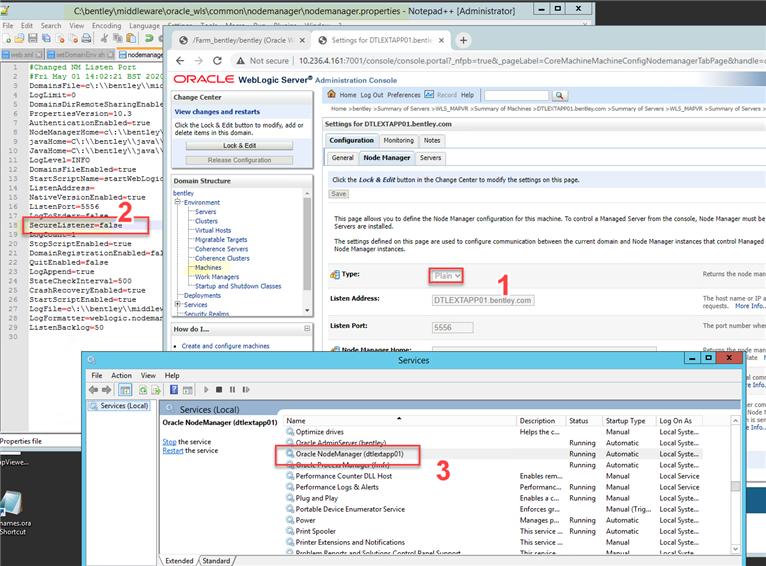This screenshot has width=766, height=566.
Task: Click Services window Forward arrow toolbar icon
Action: click(x=106, y=390)
